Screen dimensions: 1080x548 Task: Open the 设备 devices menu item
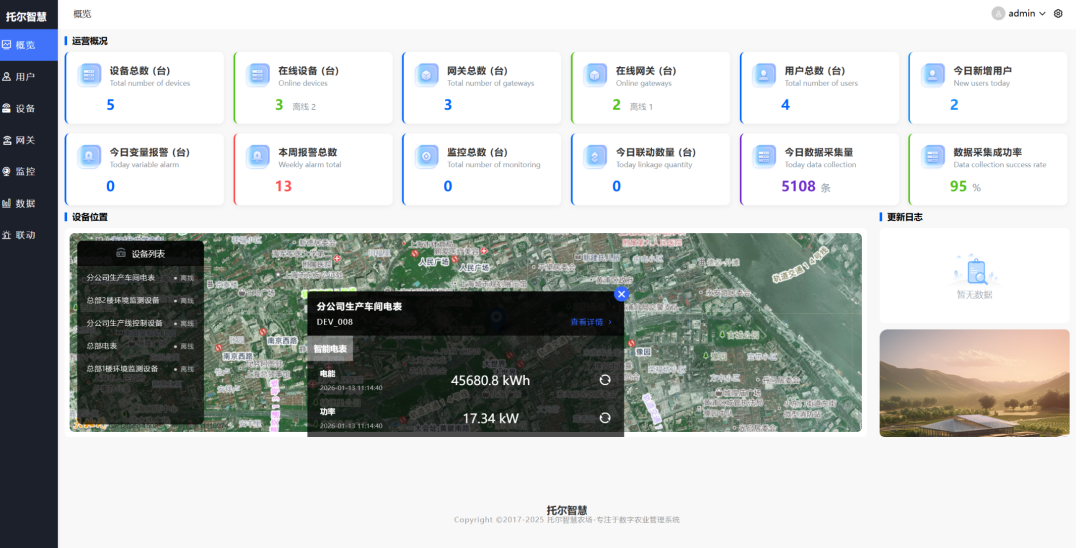tap(28, 108)
